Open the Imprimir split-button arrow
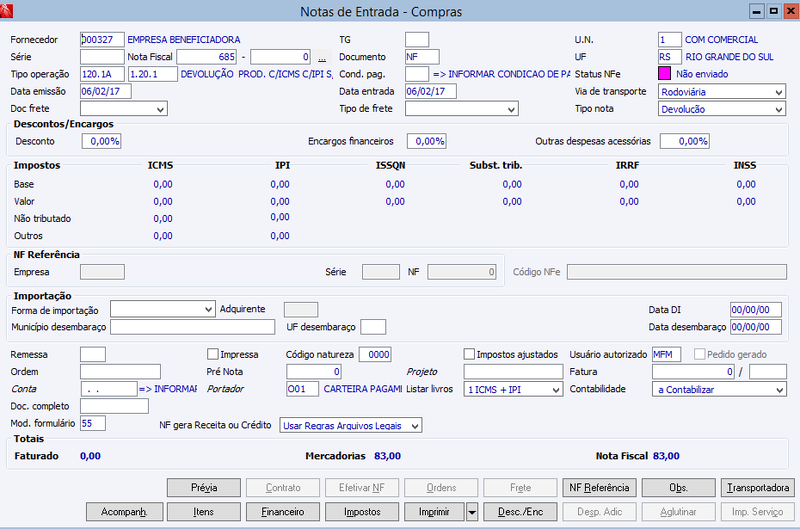 (x=472, y=512)
